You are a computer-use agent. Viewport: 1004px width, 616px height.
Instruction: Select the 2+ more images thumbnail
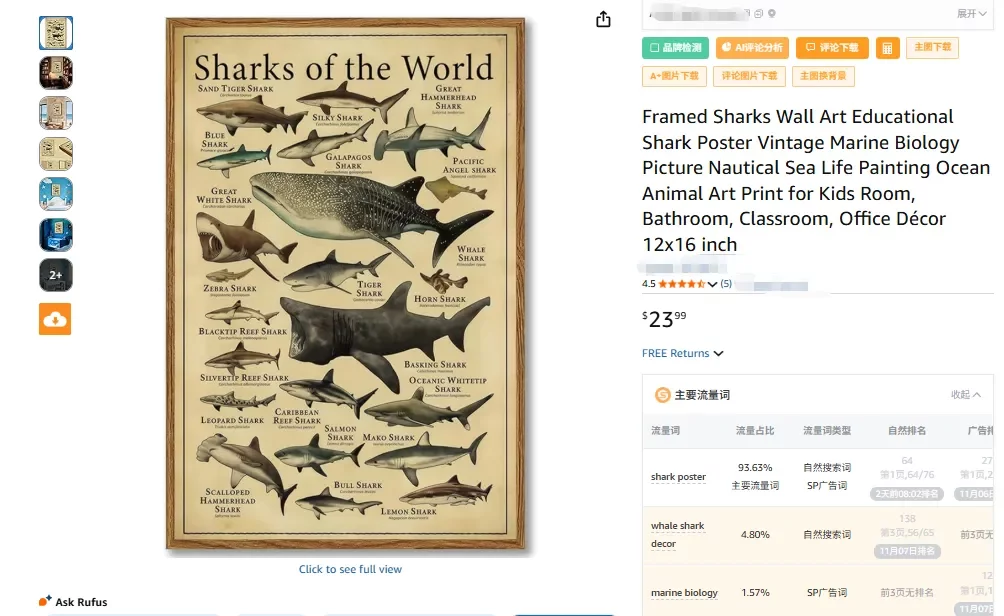56,275
